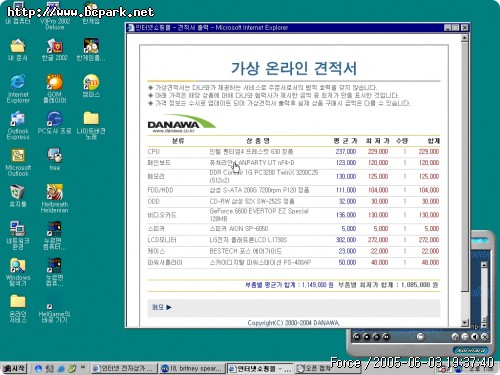Viewport: 500px width, 375px height.
Task: Select the Internet Explorer desktop icon
Action: [x=18, y=88]
